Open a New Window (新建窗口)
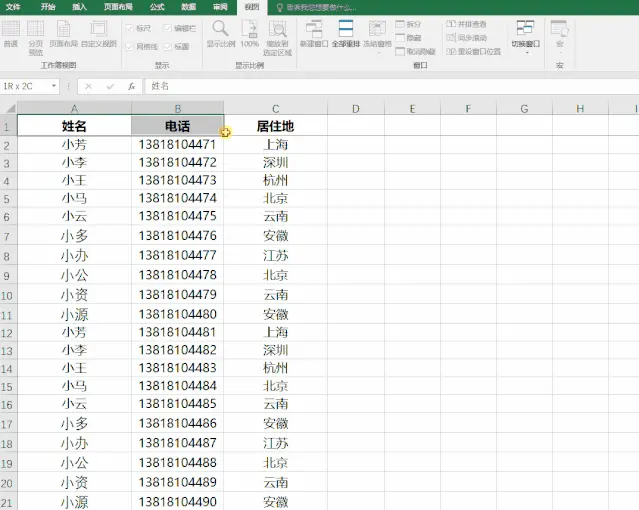 (314, 34)
